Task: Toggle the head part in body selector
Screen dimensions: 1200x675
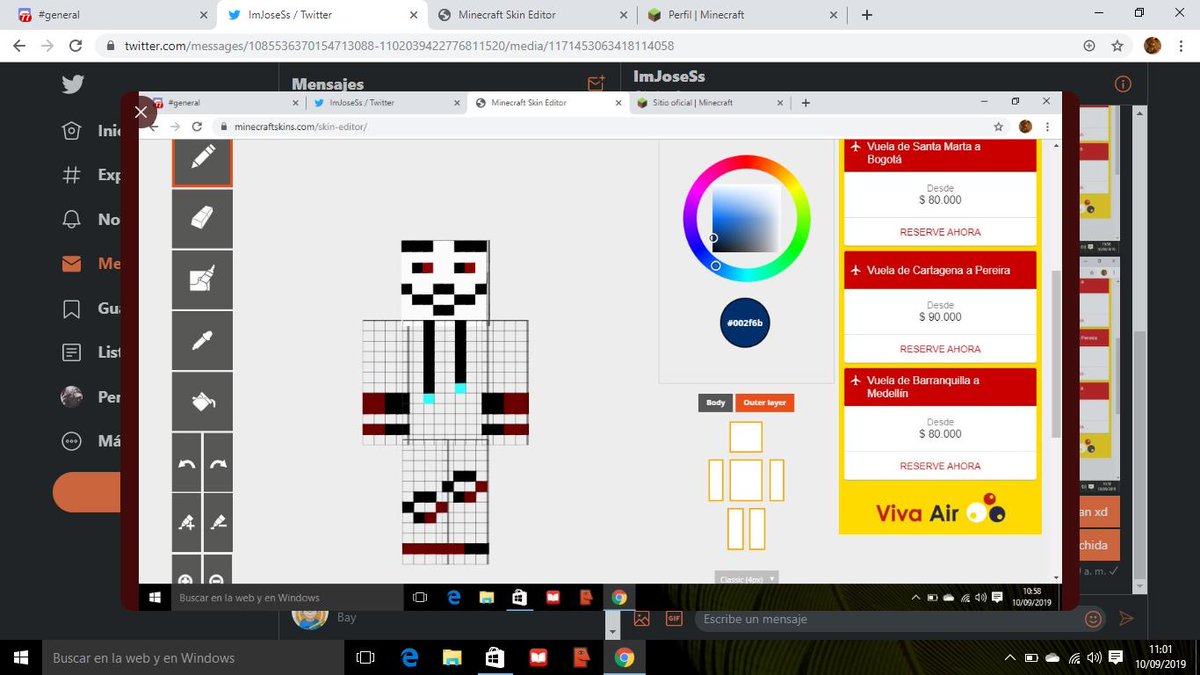Action: pyautogui.click(x=746, y=437)
